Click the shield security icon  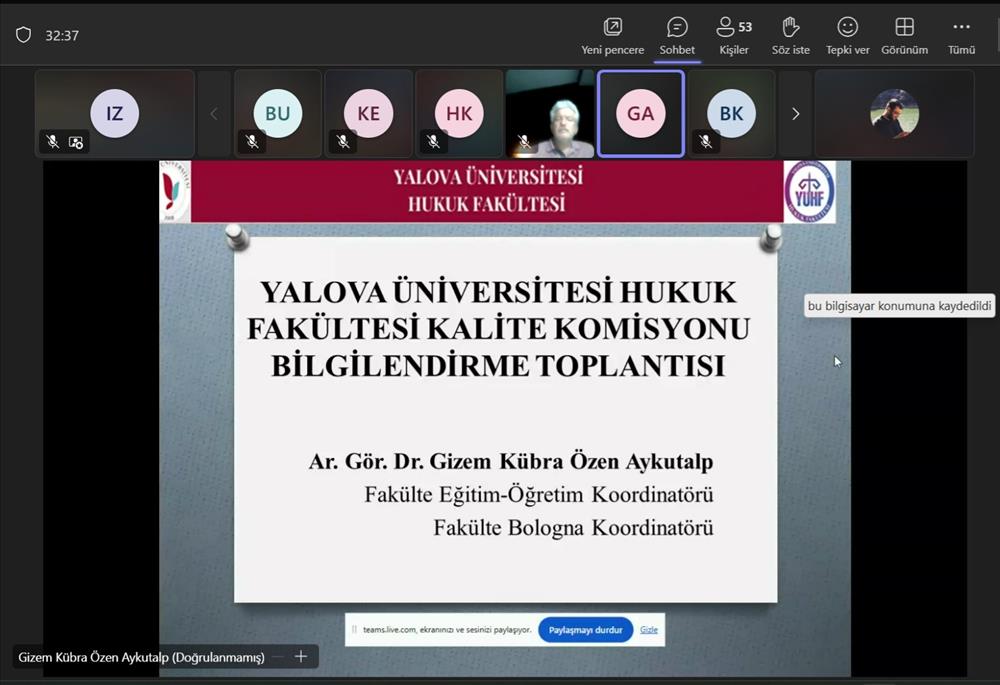(24, 35)
